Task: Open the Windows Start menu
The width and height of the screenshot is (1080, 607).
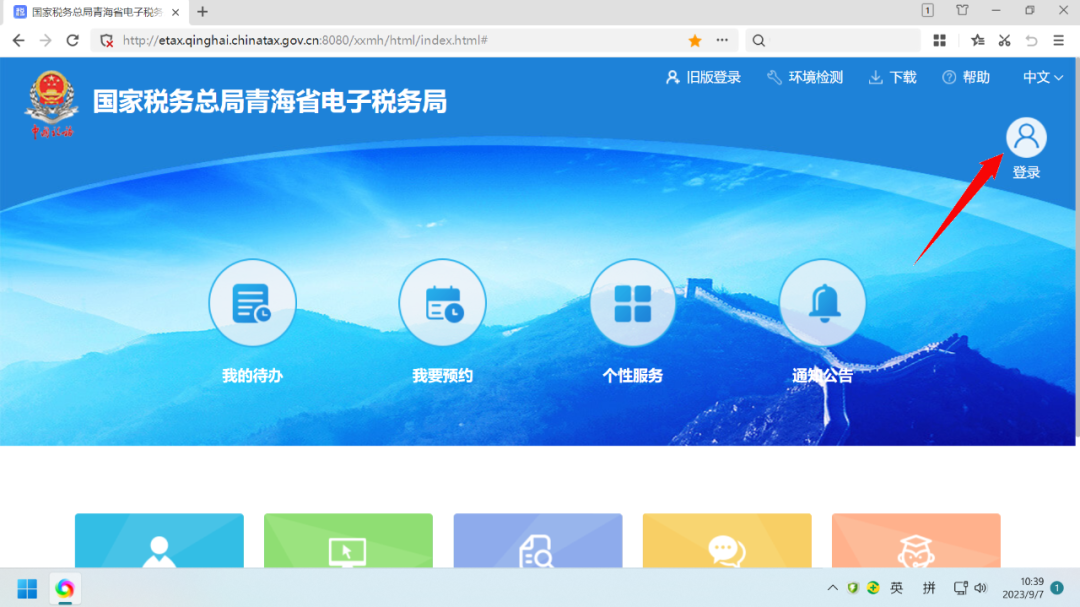Action: pyautogui.click(x=27, y=589)
